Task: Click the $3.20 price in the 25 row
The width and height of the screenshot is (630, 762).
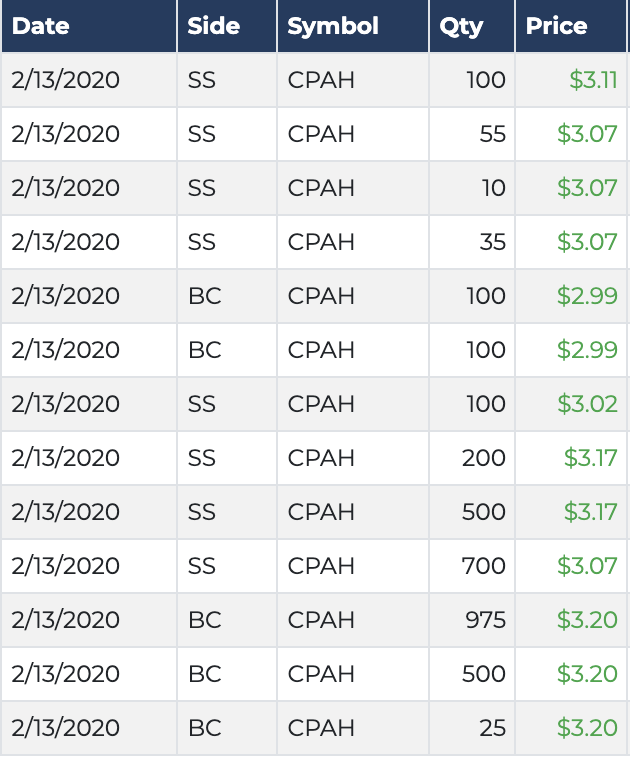Action: [587, 728]
